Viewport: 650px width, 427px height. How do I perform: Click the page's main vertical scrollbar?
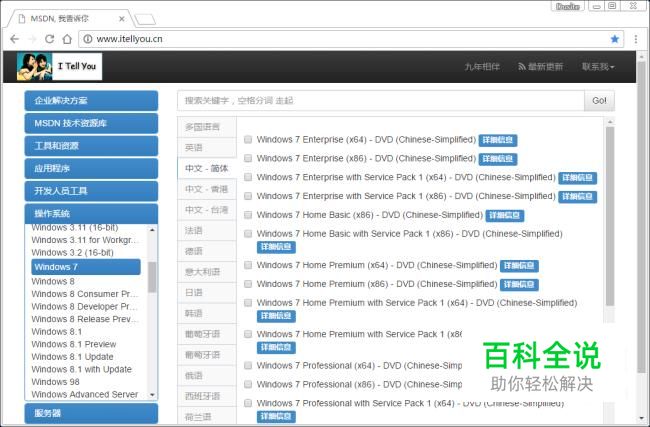click(x=642, y=216)
